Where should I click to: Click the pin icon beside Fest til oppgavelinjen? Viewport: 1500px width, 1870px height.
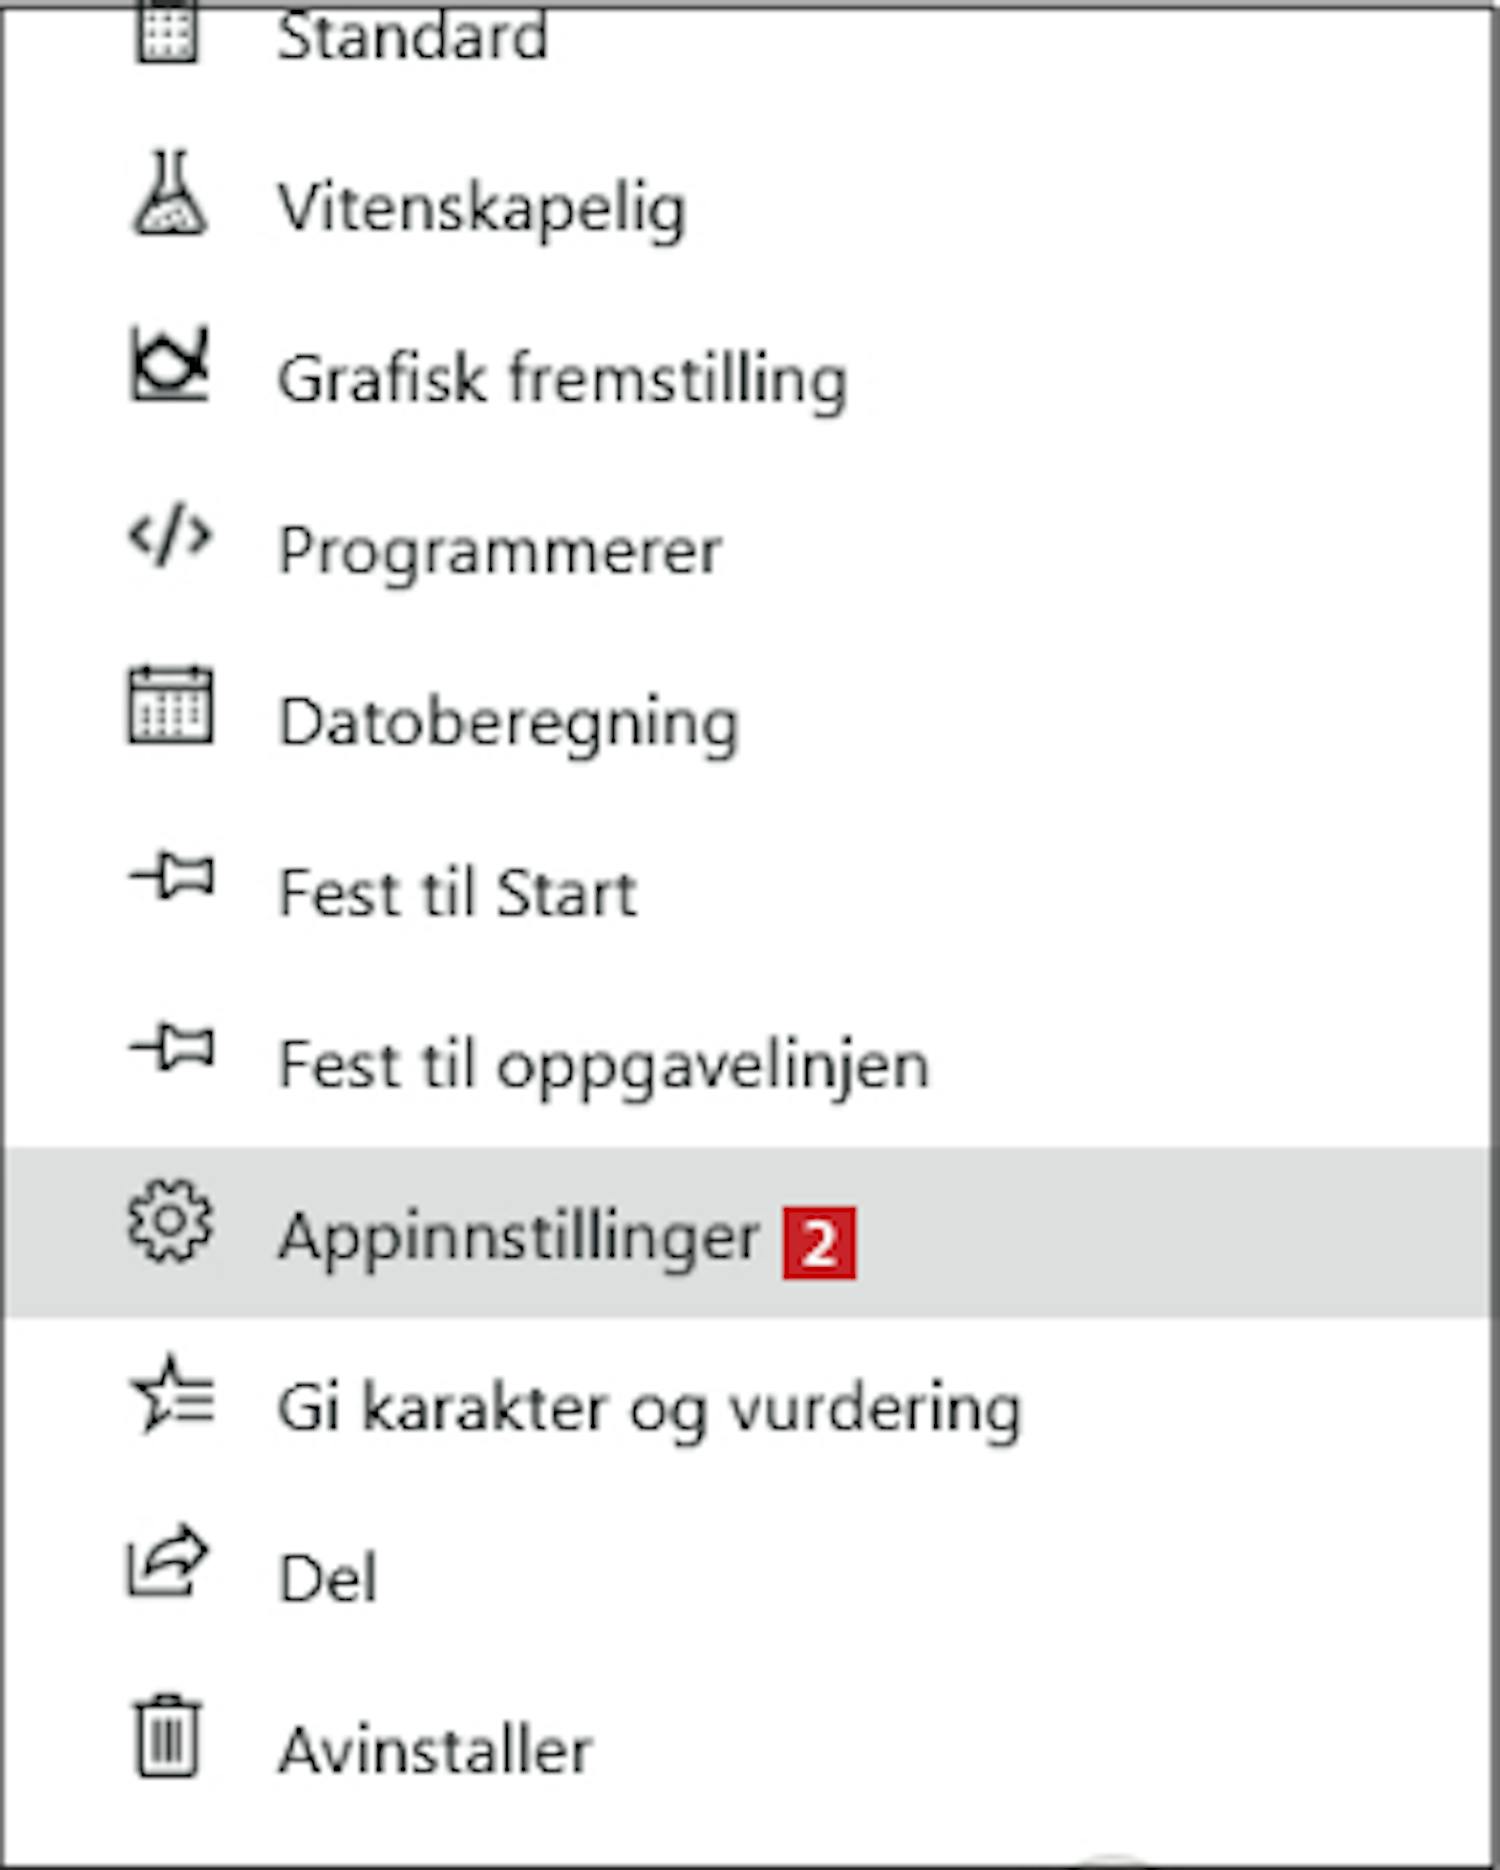coord(172,1048)
